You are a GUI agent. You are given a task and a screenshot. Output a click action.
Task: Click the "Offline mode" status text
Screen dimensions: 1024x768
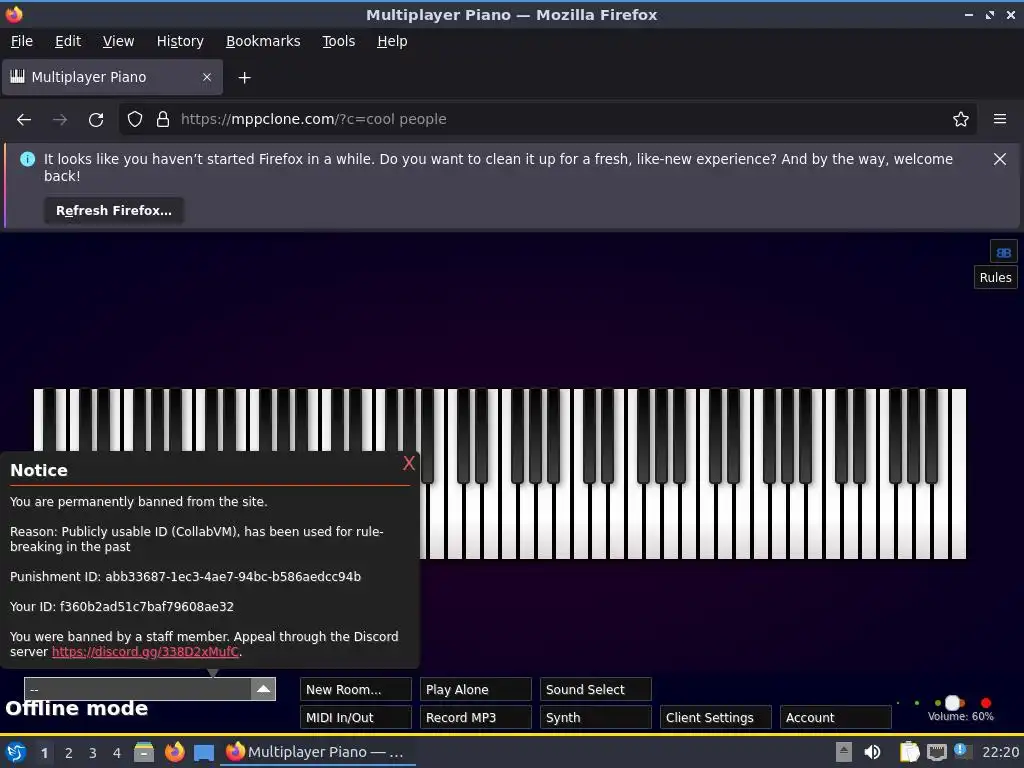point(76,709)
